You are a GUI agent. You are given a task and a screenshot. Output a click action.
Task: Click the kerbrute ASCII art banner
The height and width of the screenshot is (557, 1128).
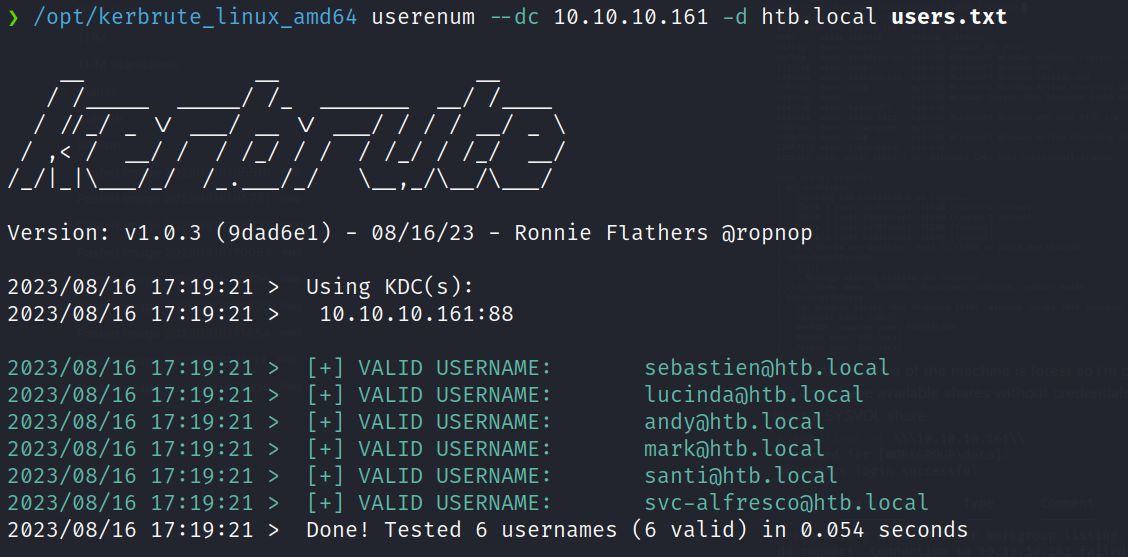click(x=288, y=126)
